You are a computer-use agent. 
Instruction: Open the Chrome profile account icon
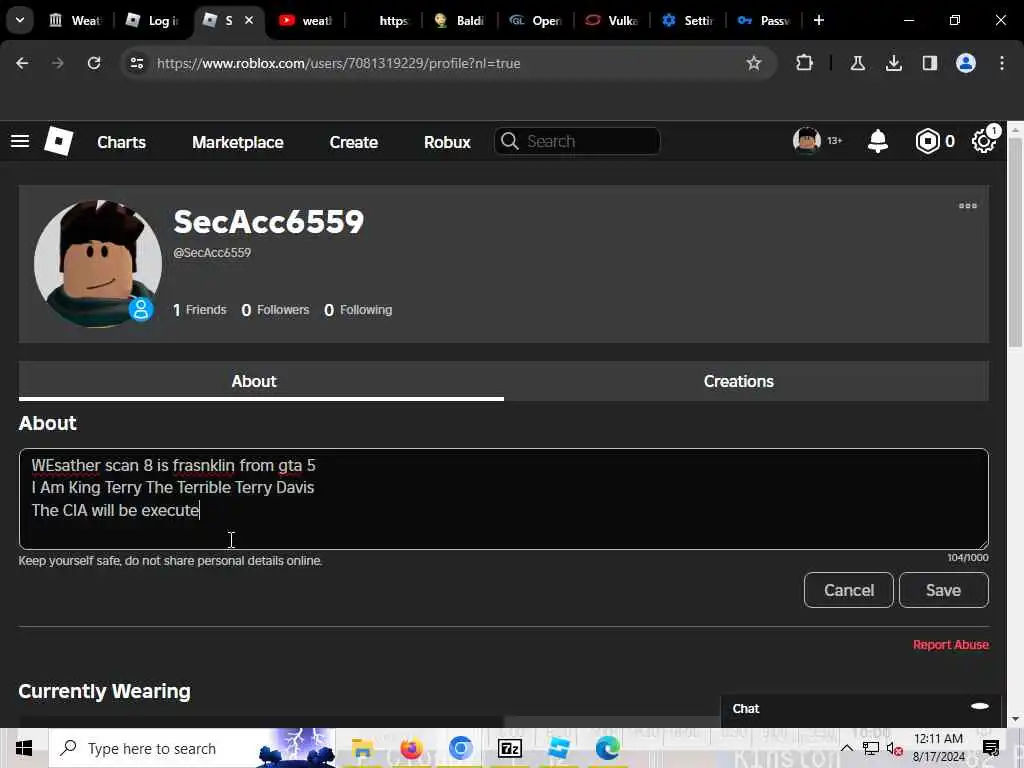coord(966,63)
